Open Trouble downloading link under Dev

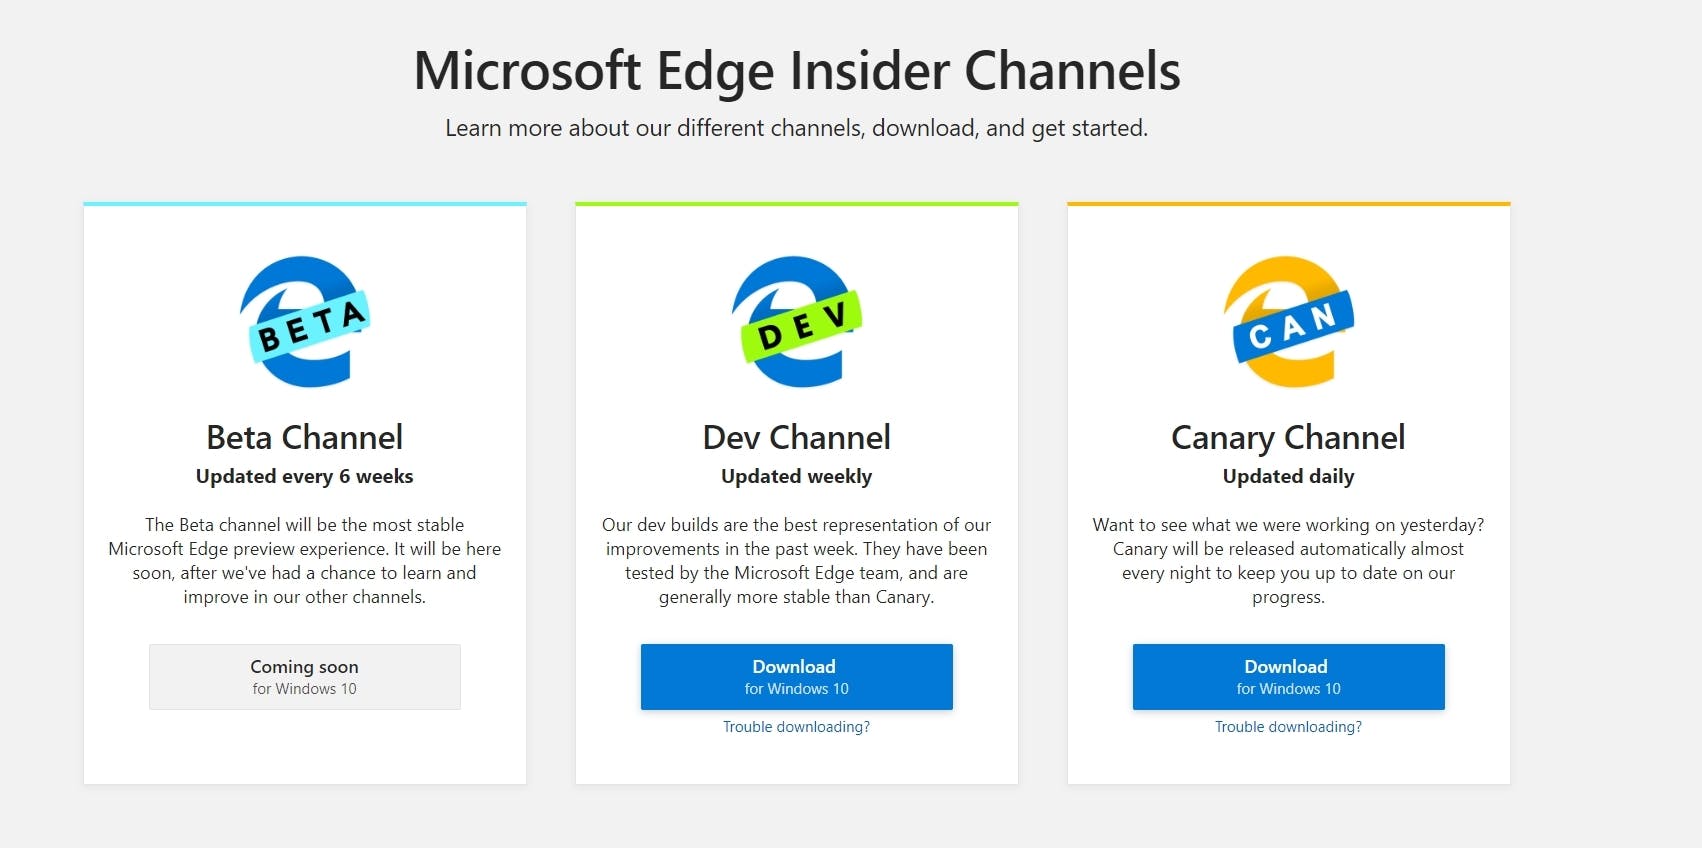[797, 727]
